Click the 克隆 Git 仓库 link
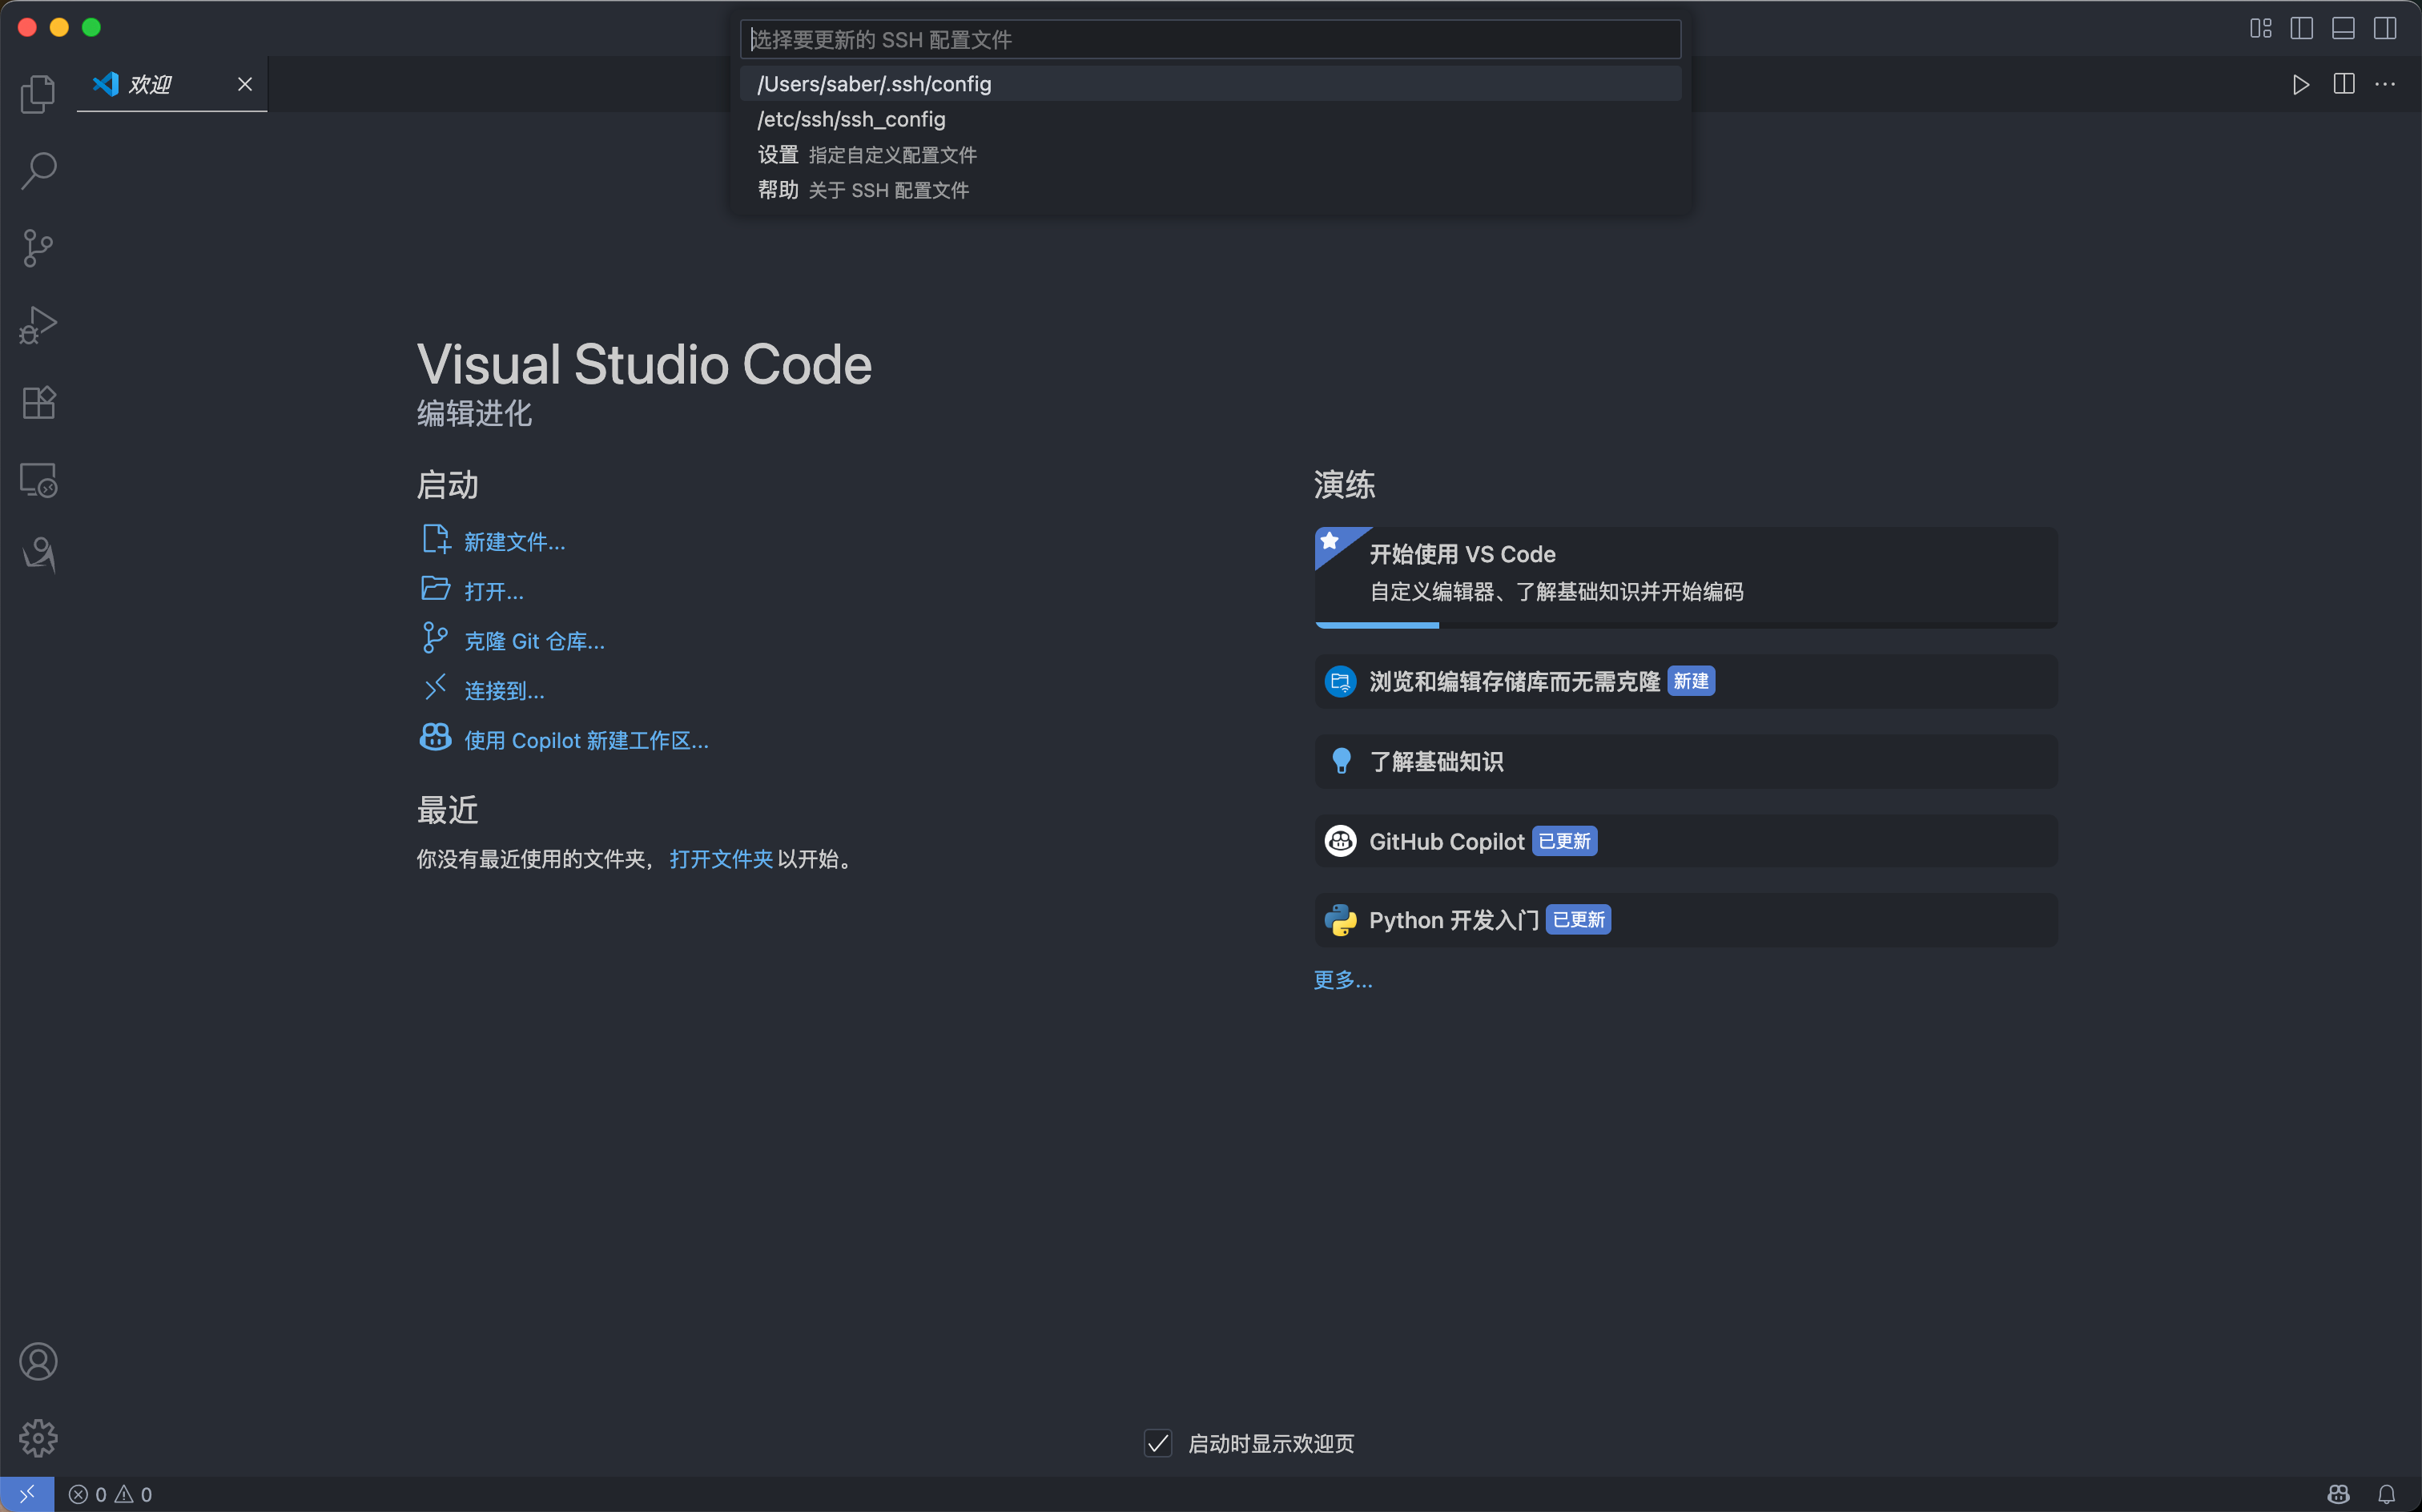Viewport: 2422px width, 1512px height. pyautogui.click(x=534, y=641)
